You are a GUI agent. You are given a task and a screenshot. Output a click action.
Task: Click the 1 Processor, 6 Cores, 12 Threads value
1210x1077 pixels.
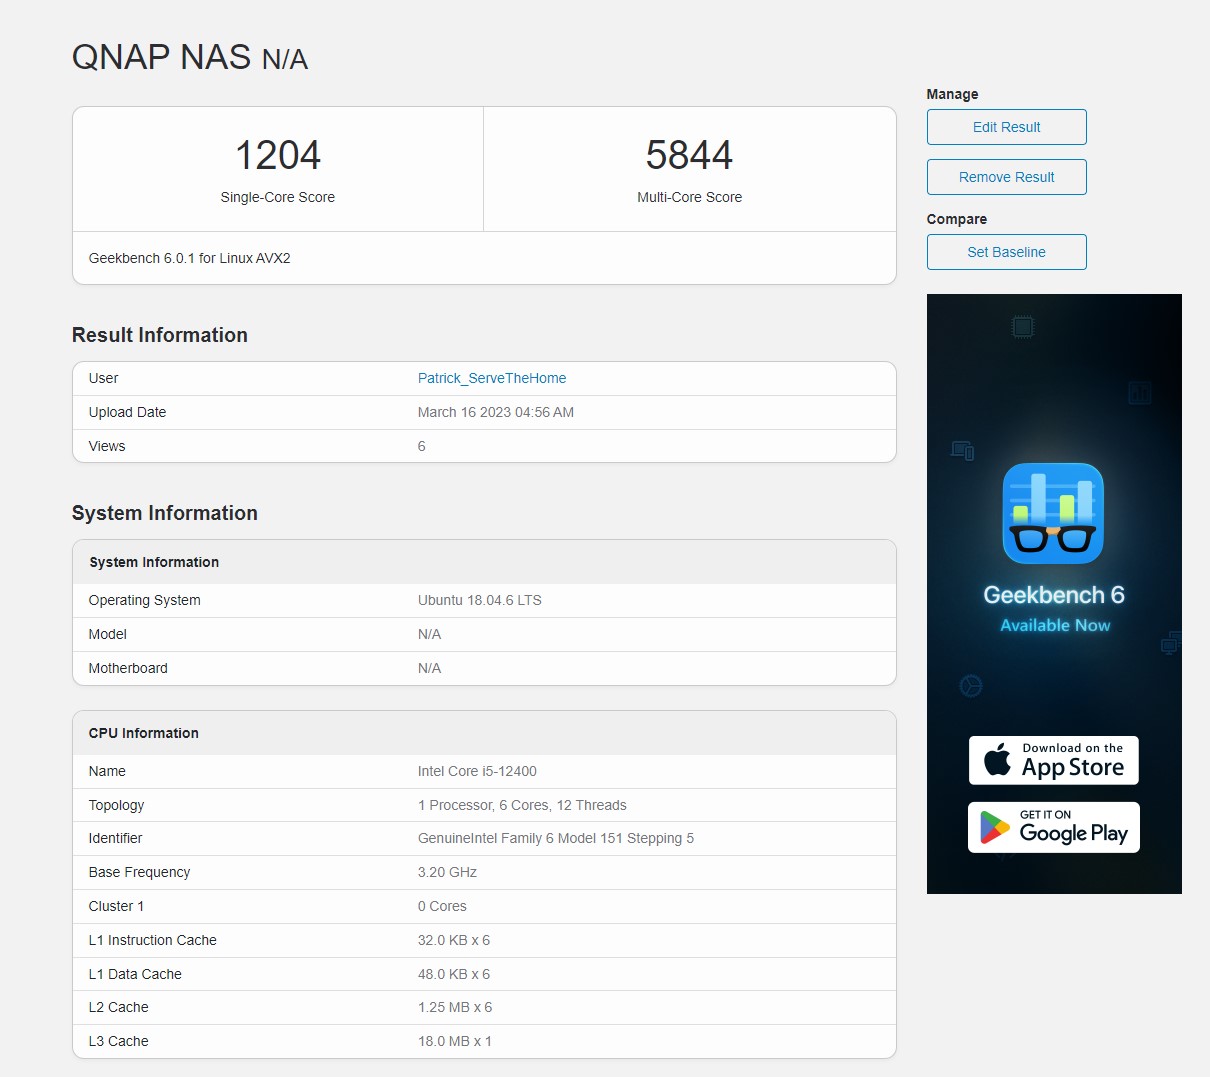point(522,805)
